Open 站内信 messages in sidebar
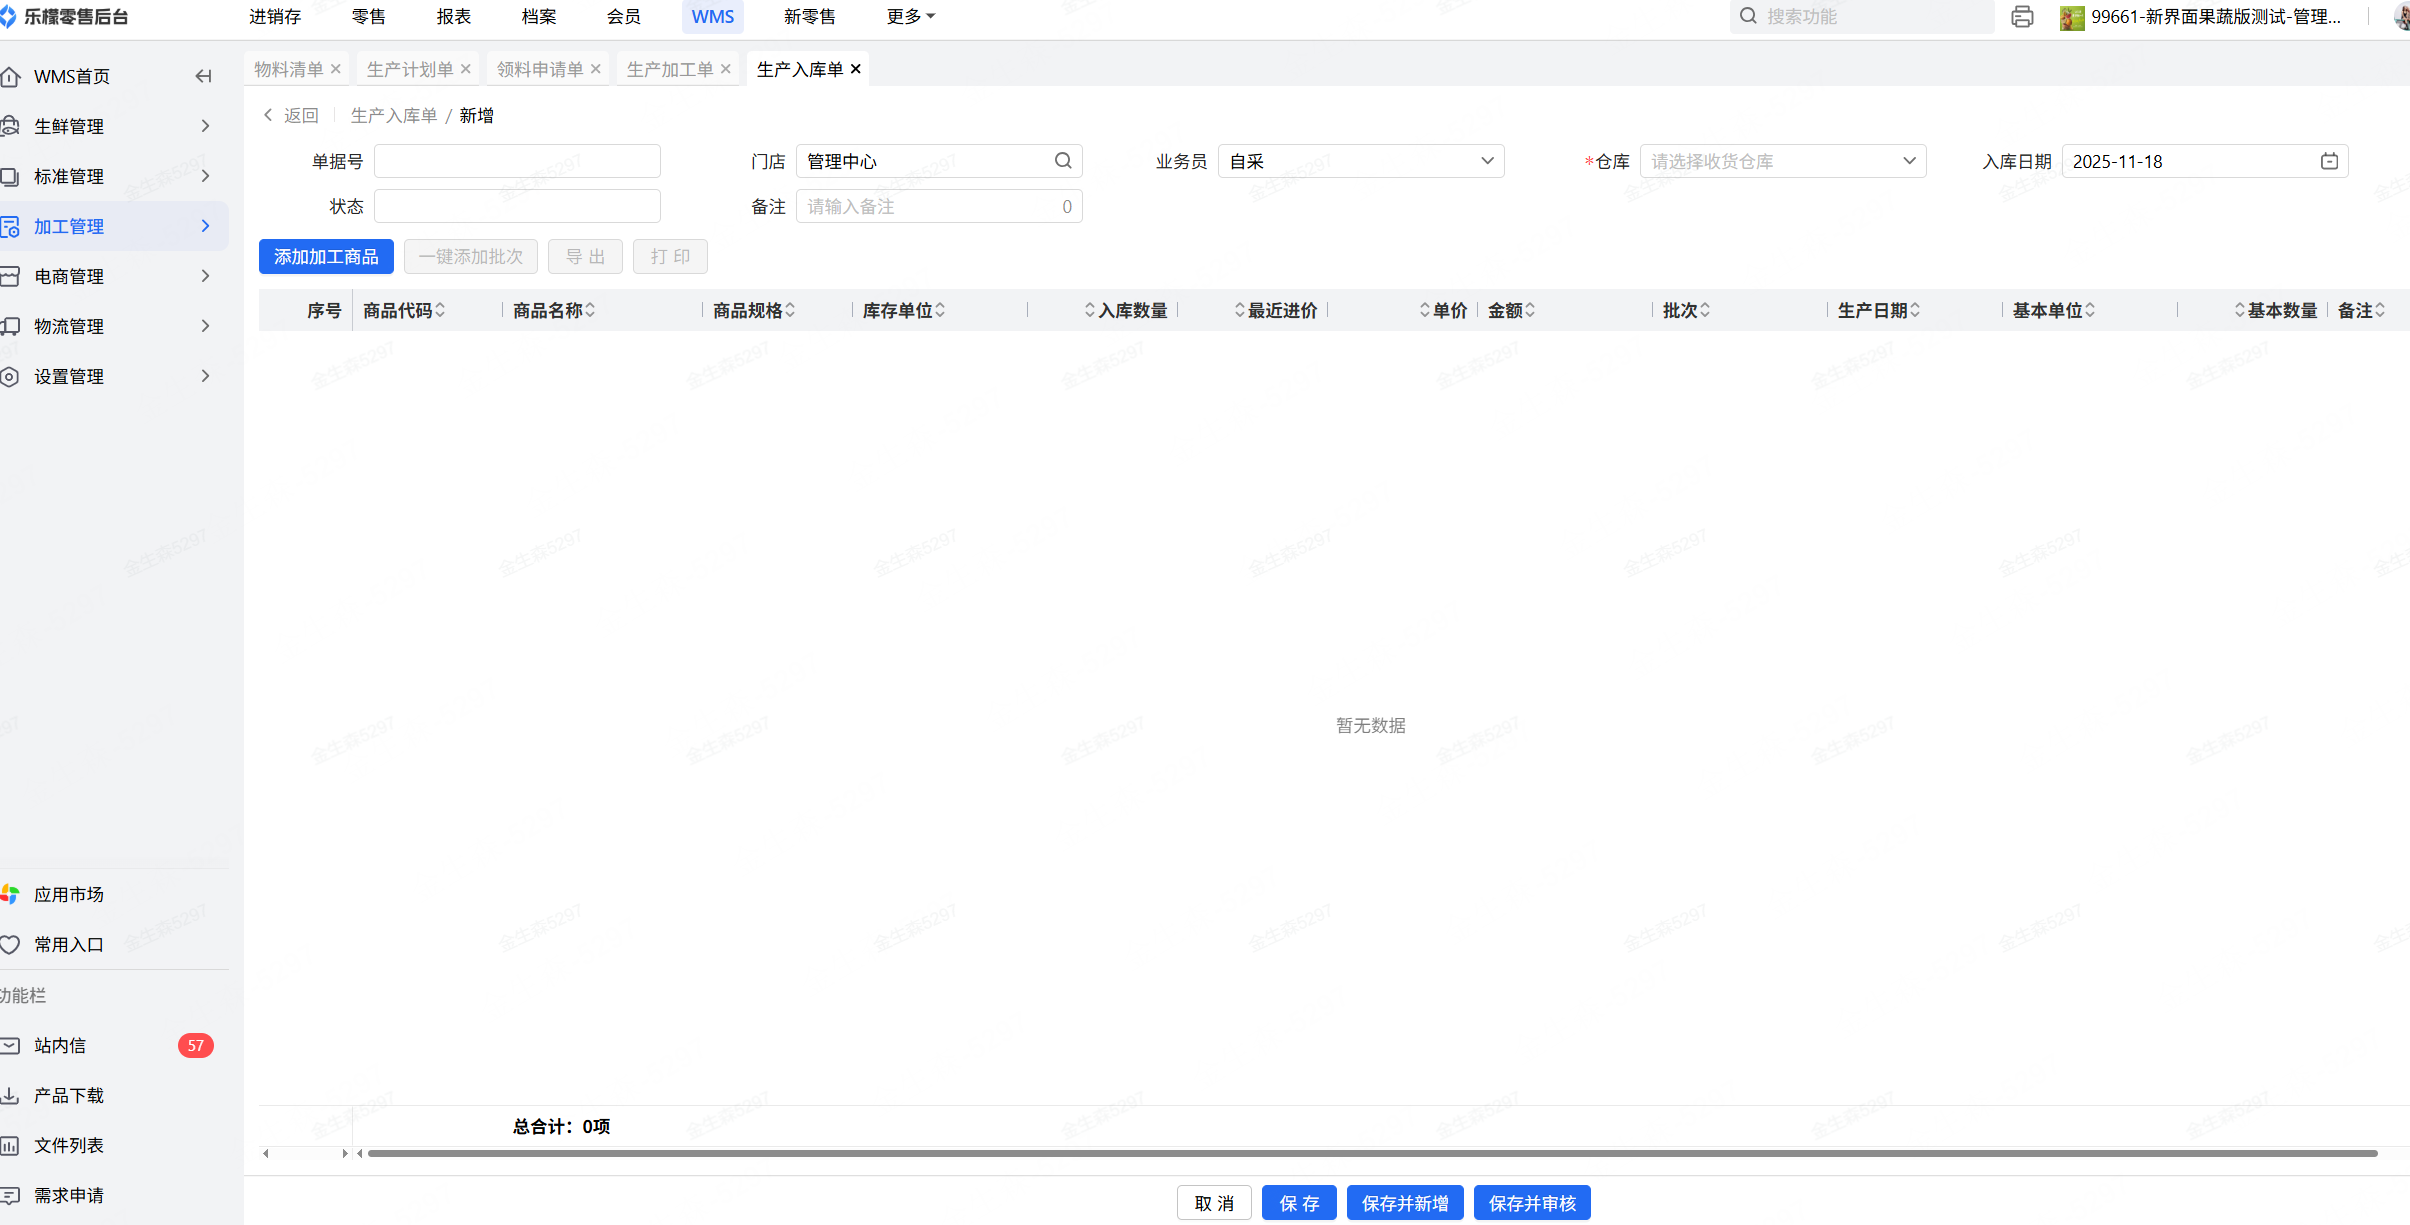This screenshot has height=1225, width=2410. point(60,1045)
